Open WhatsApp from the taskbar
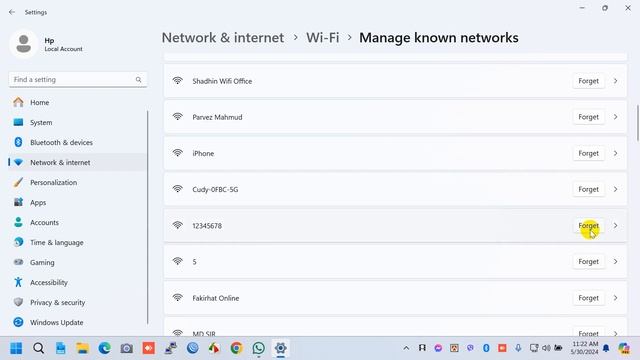Image resolution: width=640 pixels, height=360 pixels. 258,348
